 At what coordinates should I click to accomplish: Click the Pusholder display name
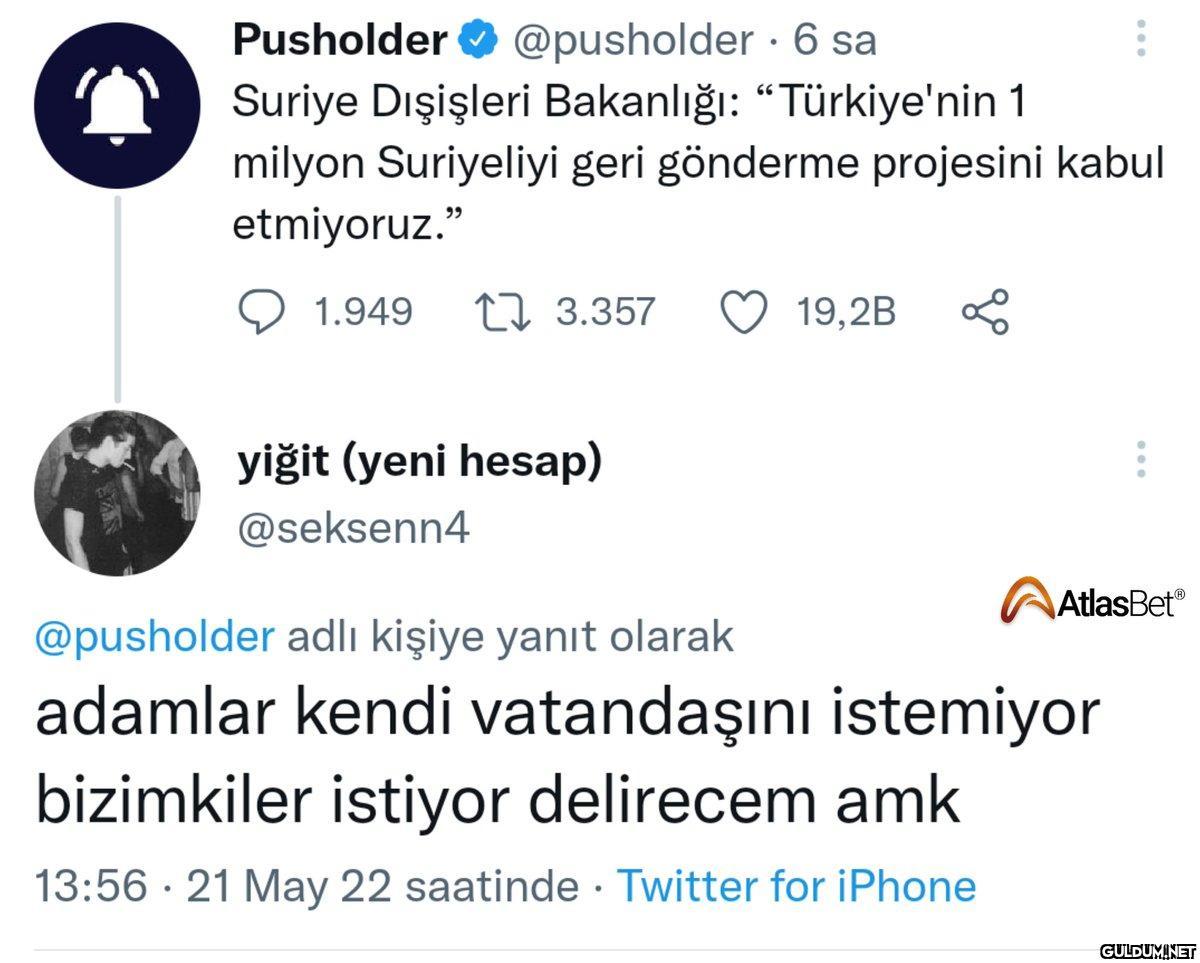[x=340, y=40]
